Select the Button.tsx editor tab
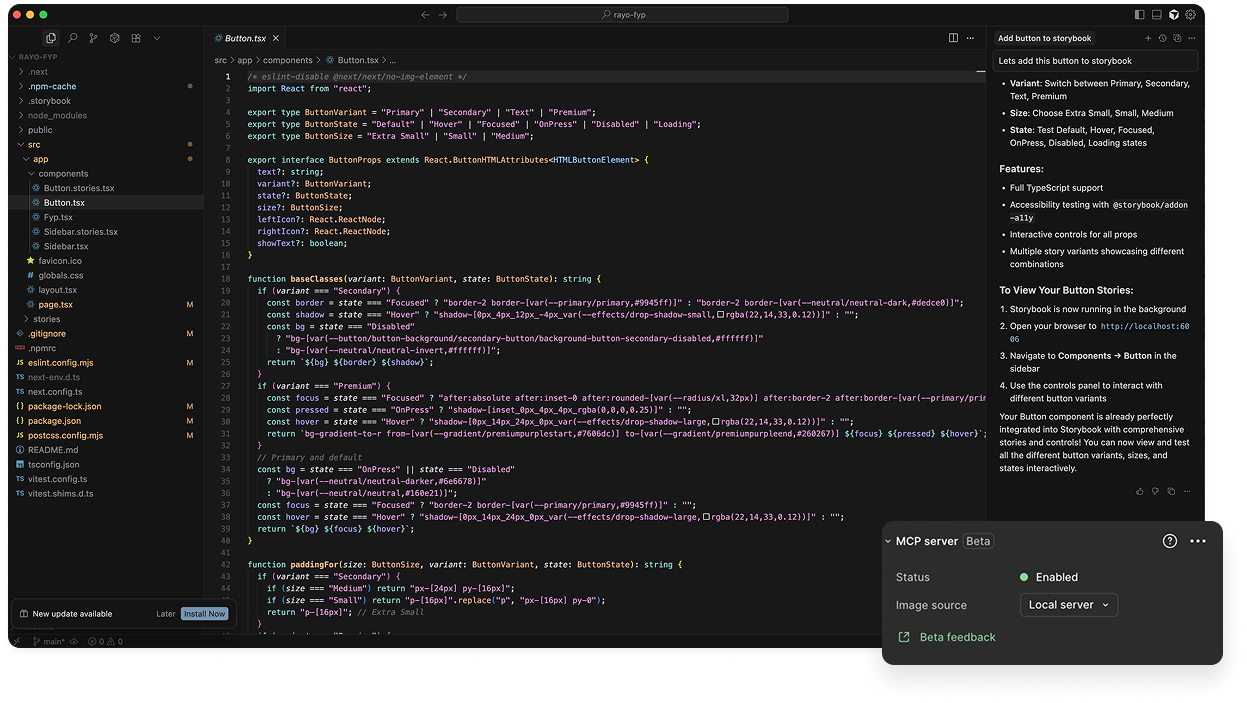Image resolution: width=1247 pixels, height=703 pixels. pos(246,38)
